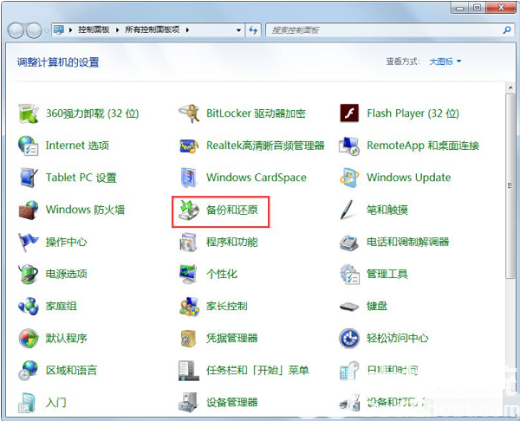Click the search magnifier button
Viewport: 520px width, 421px height.
point(507,30)
